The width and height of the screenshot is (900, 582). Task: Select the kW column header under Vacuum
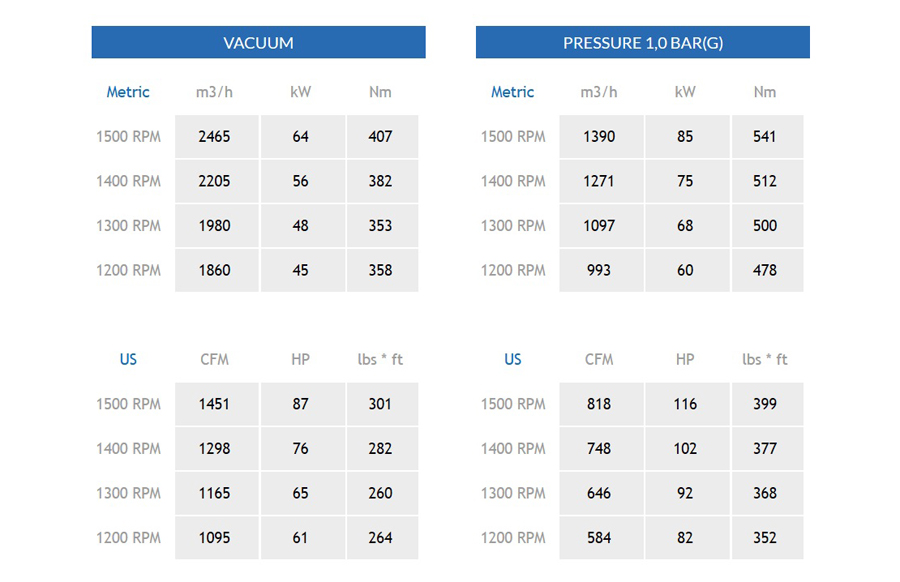[300, 92]
